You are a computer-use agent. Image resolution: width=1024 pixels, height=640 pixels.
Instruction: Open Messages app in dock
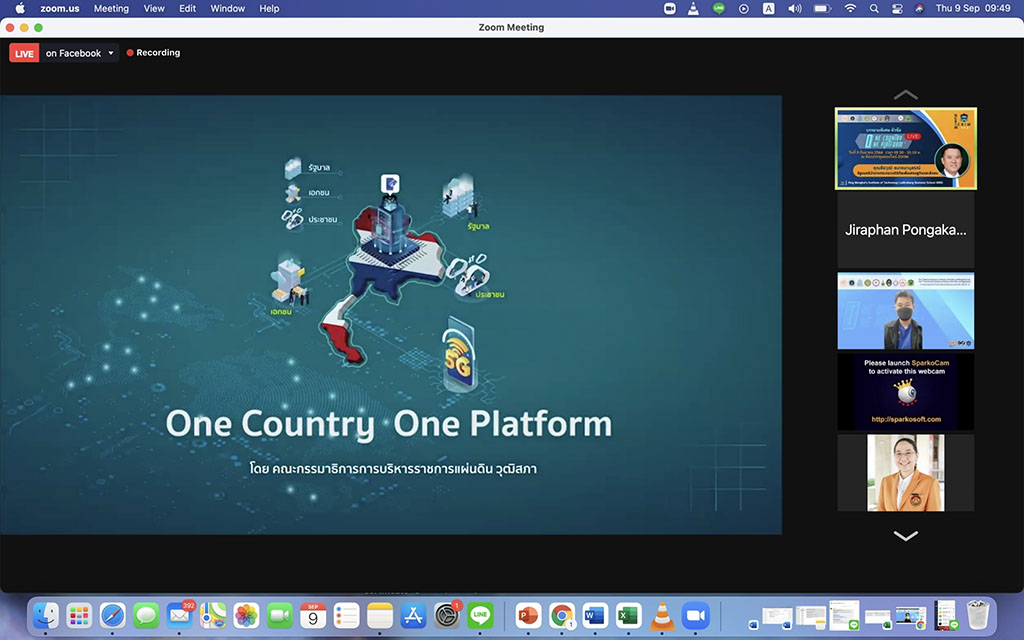(146, 615)
